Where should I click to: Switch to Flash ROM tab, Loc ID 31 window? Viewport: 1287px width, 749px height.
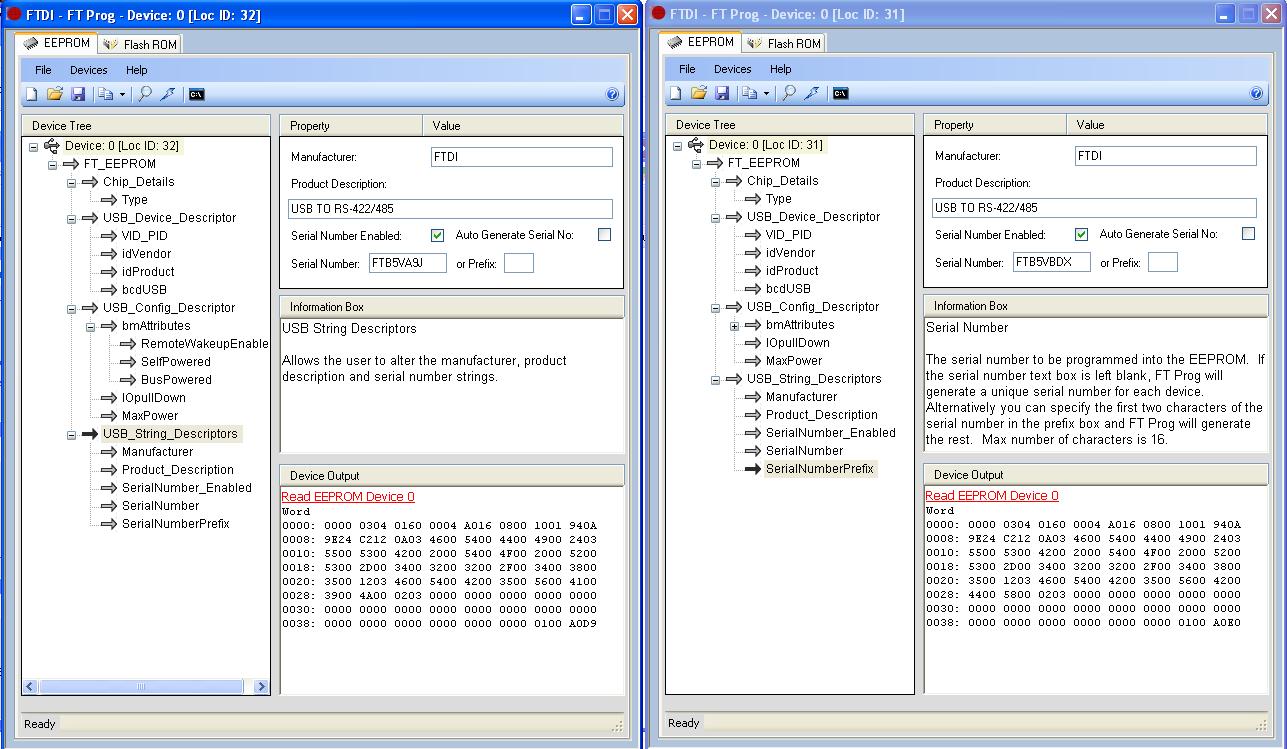784,43
